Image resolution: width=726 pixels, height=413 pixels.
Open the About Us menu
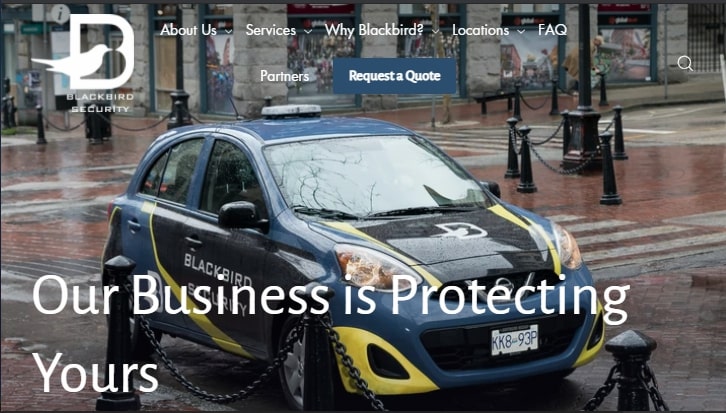188,30
